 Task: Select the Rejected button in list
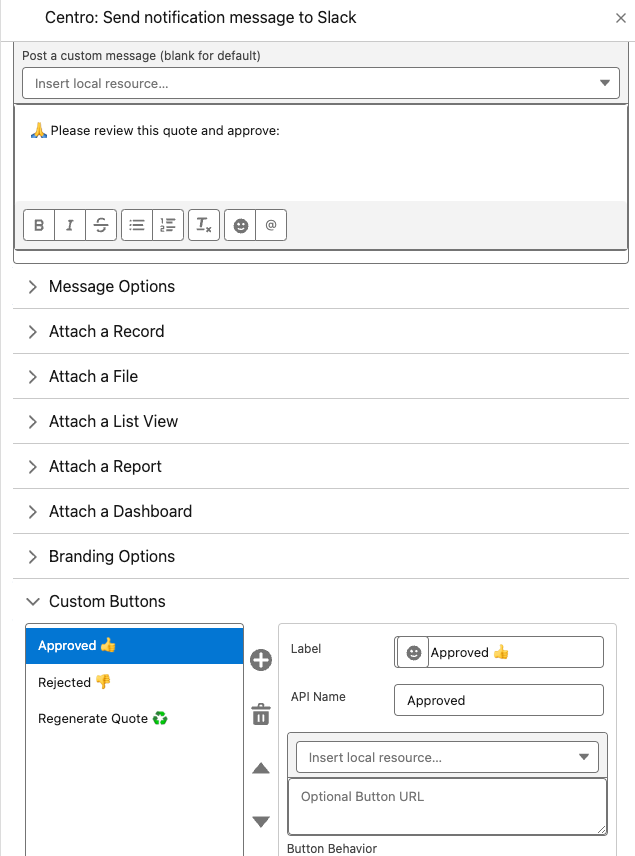pyautogui.click(x=74, y=682)
